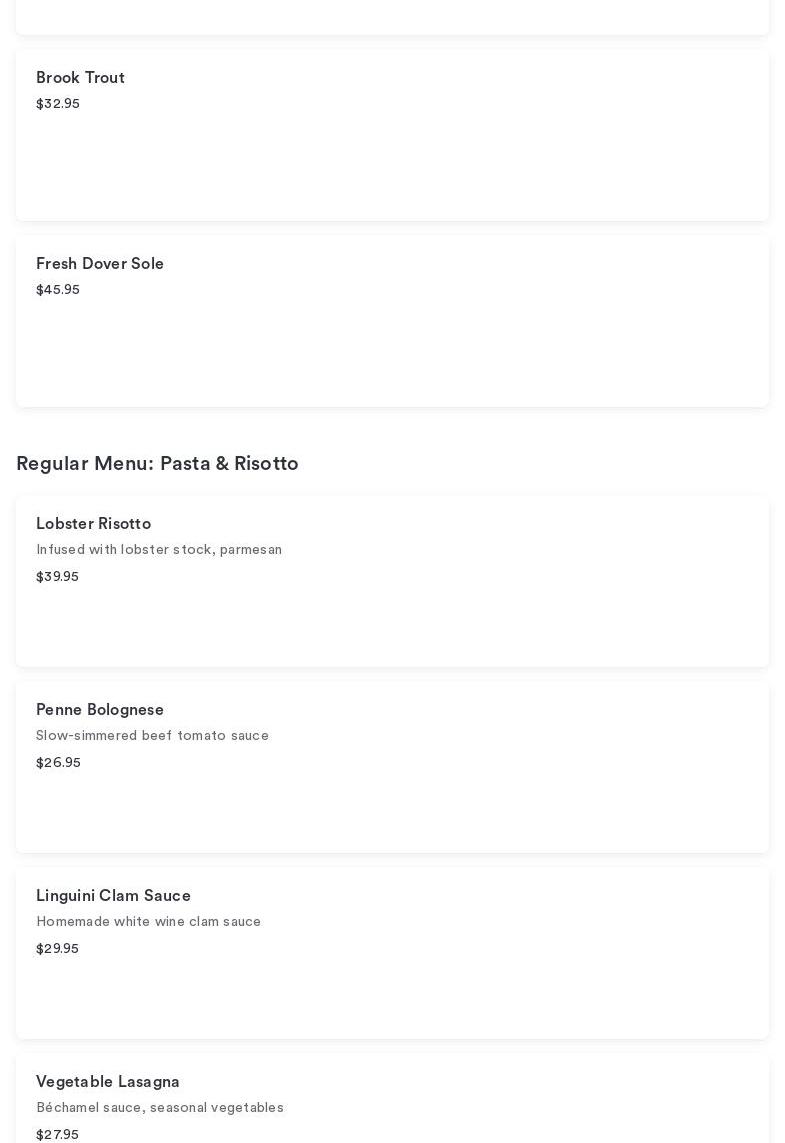Tap the $29.95 Linguini price
This screenshot has width=785, height=1143.
click(x=57, y=949)
